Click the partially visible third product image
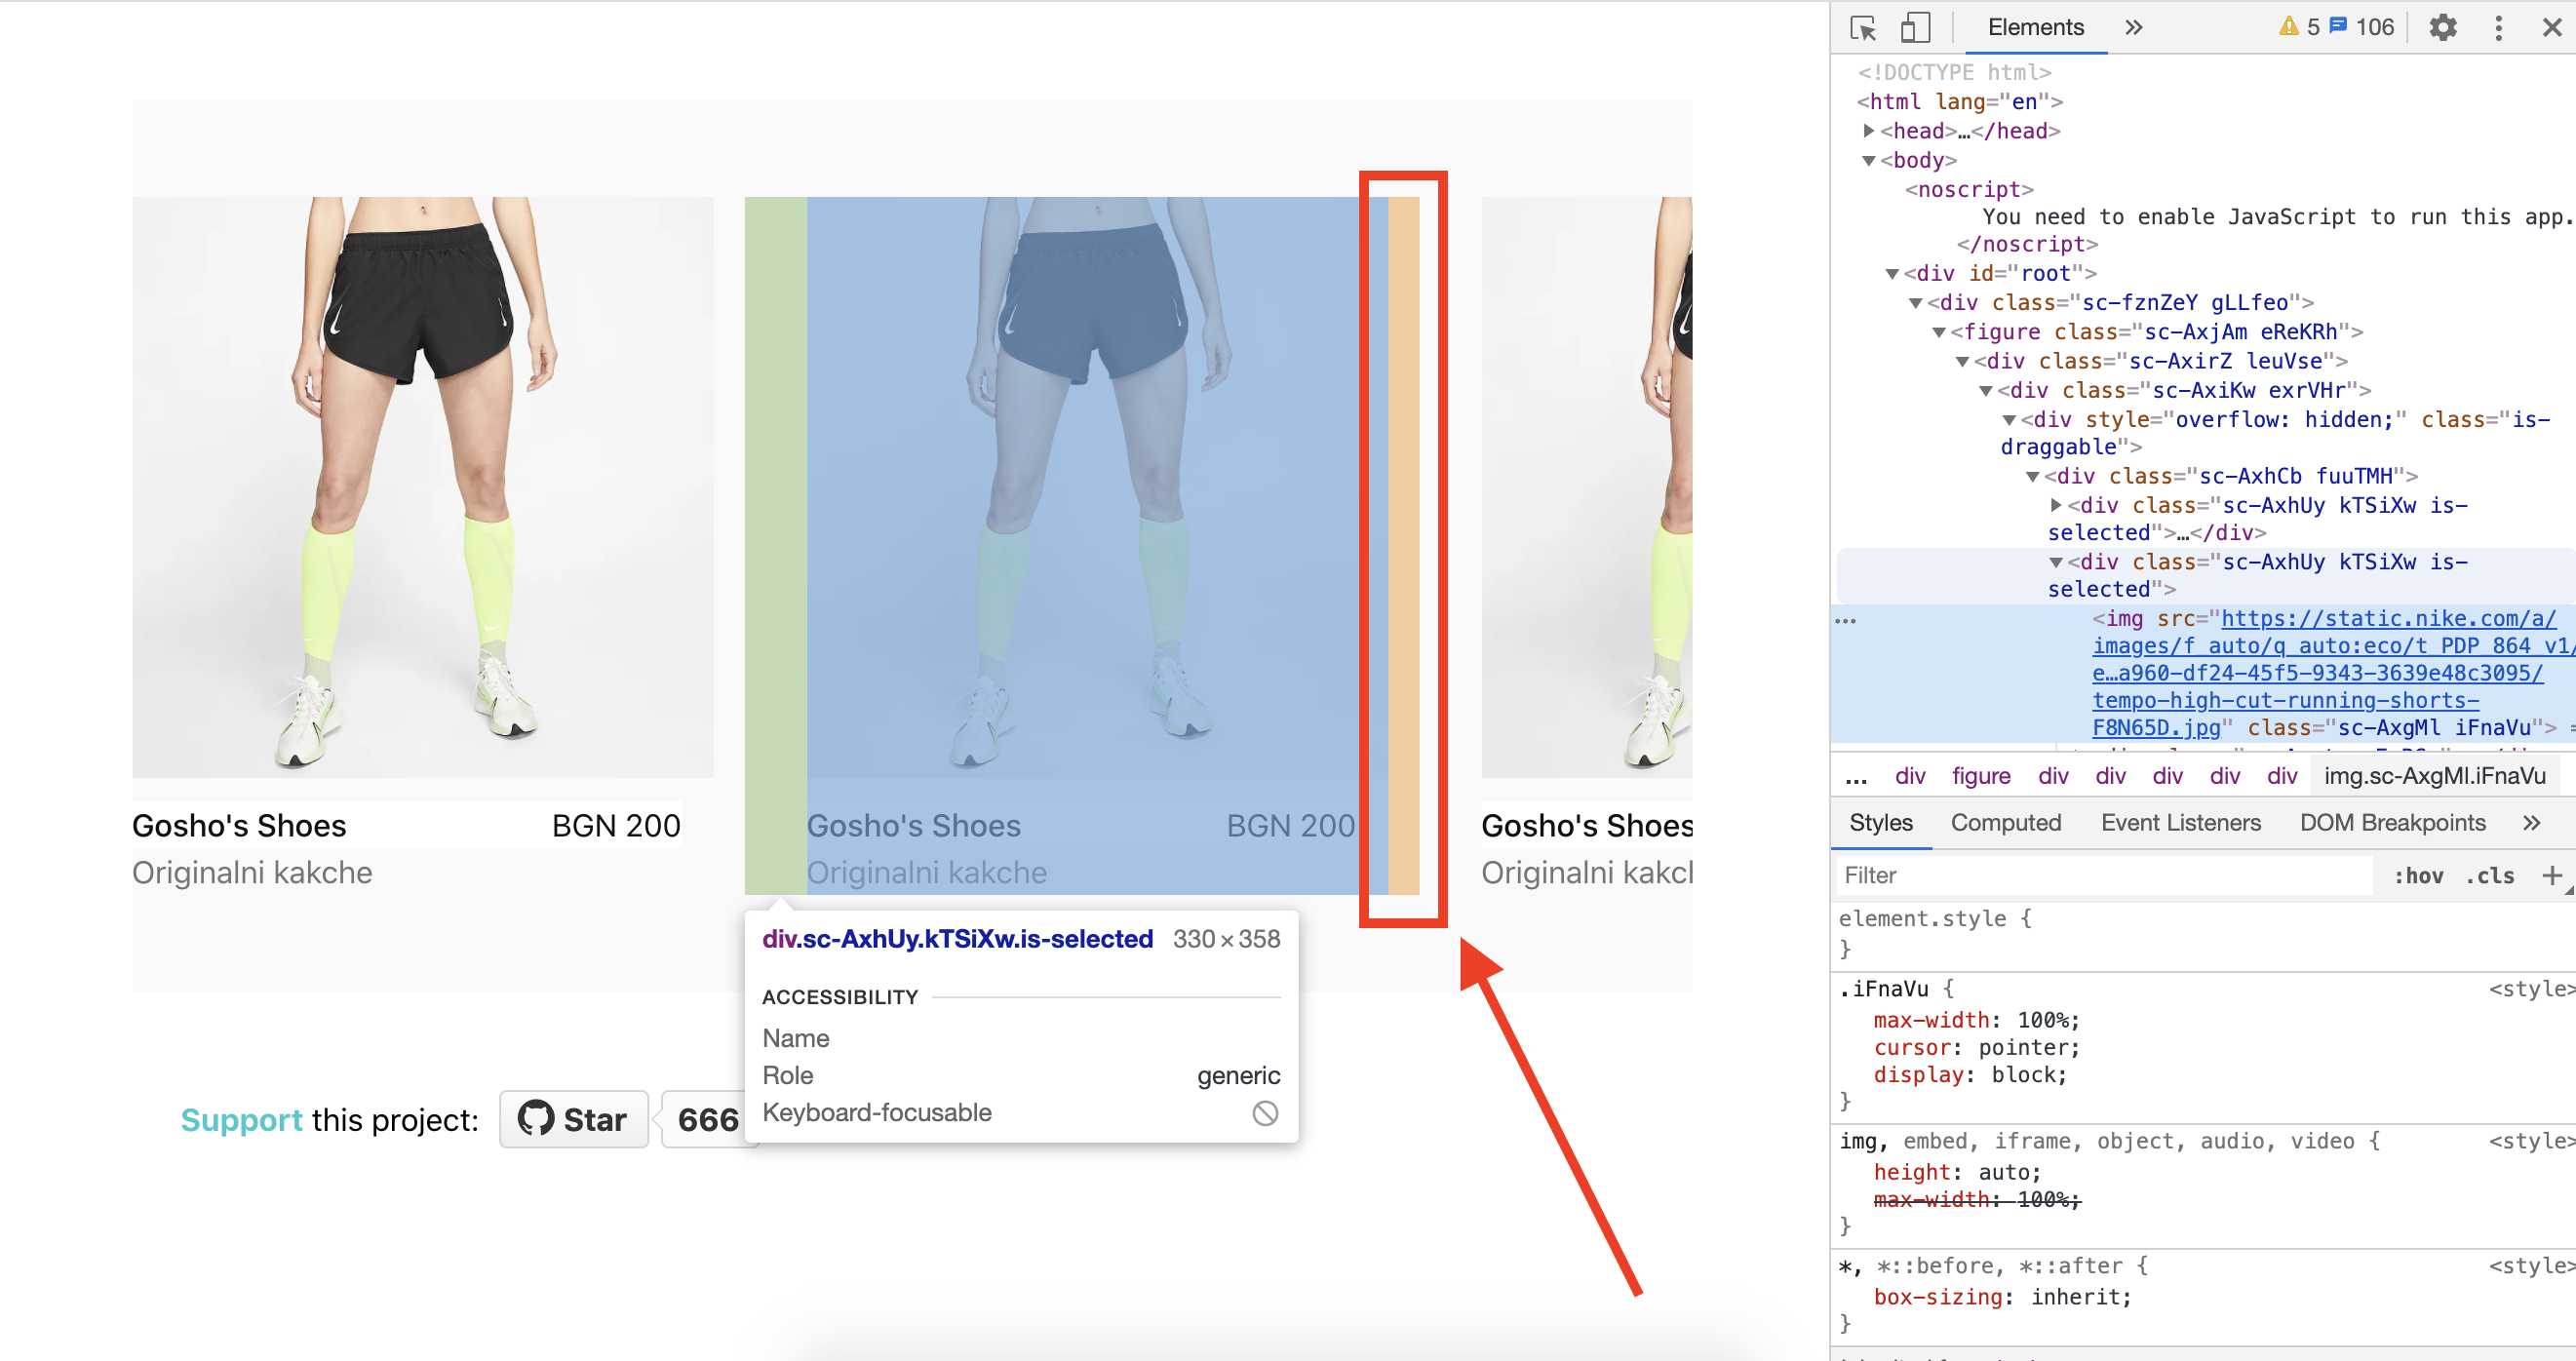This screenshot has width=2576, height=1361. pos(1586,486)
